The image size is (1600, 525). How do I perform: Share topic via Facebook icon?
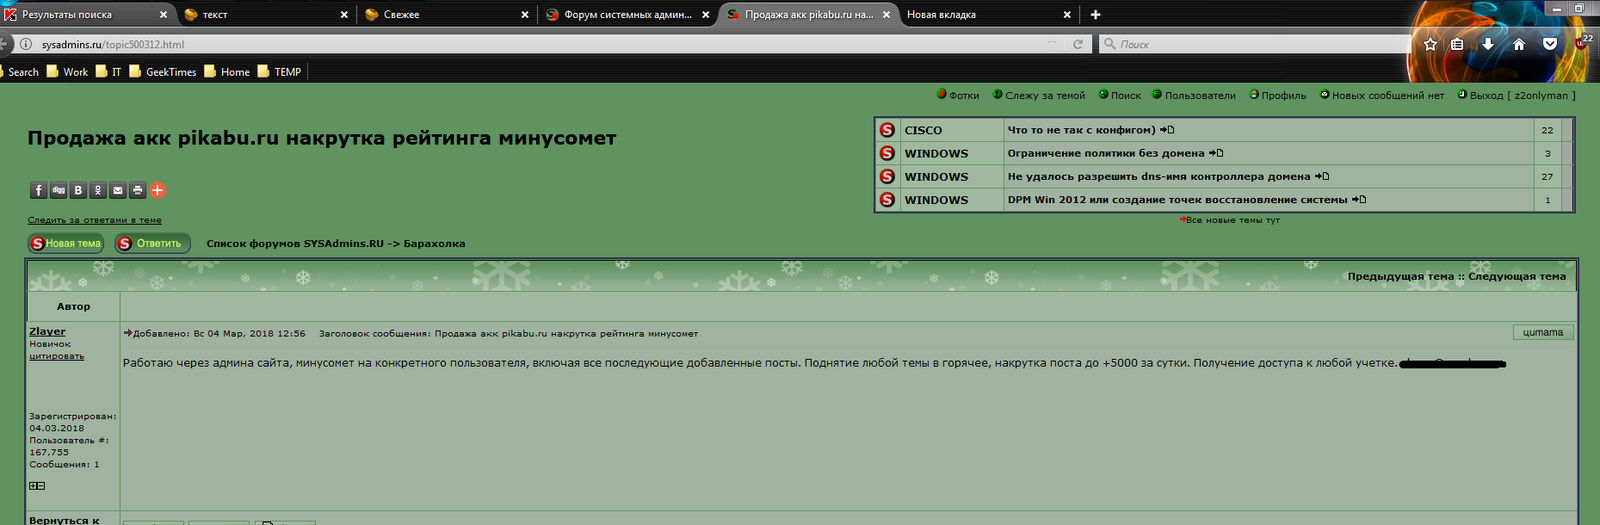coord(38,190)
